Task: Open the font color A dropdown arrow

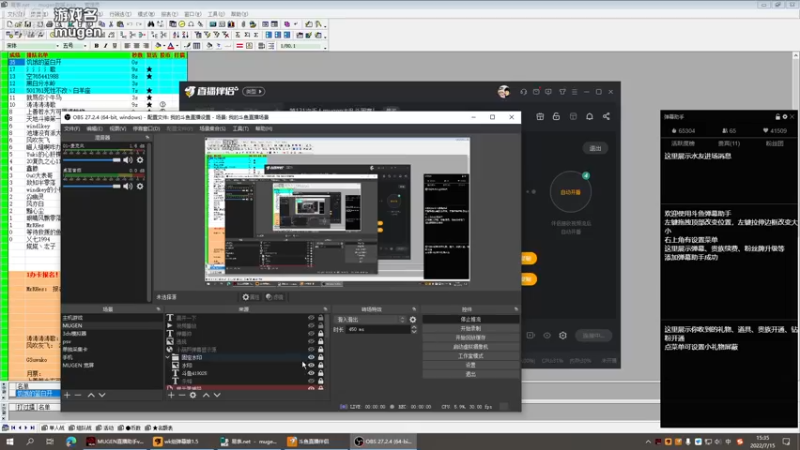Action: click(x=177, y=46)
